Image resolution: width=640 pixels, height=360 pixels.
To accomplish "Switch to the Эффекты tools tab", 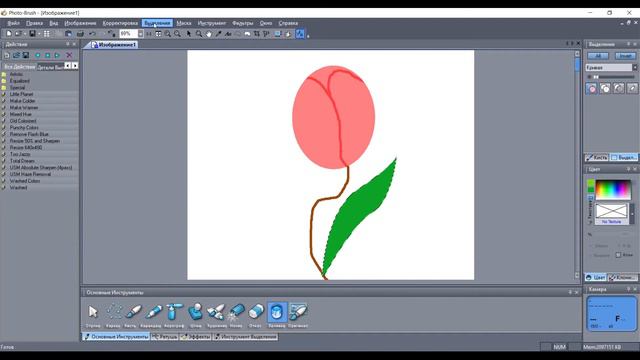I will point(196,337).
